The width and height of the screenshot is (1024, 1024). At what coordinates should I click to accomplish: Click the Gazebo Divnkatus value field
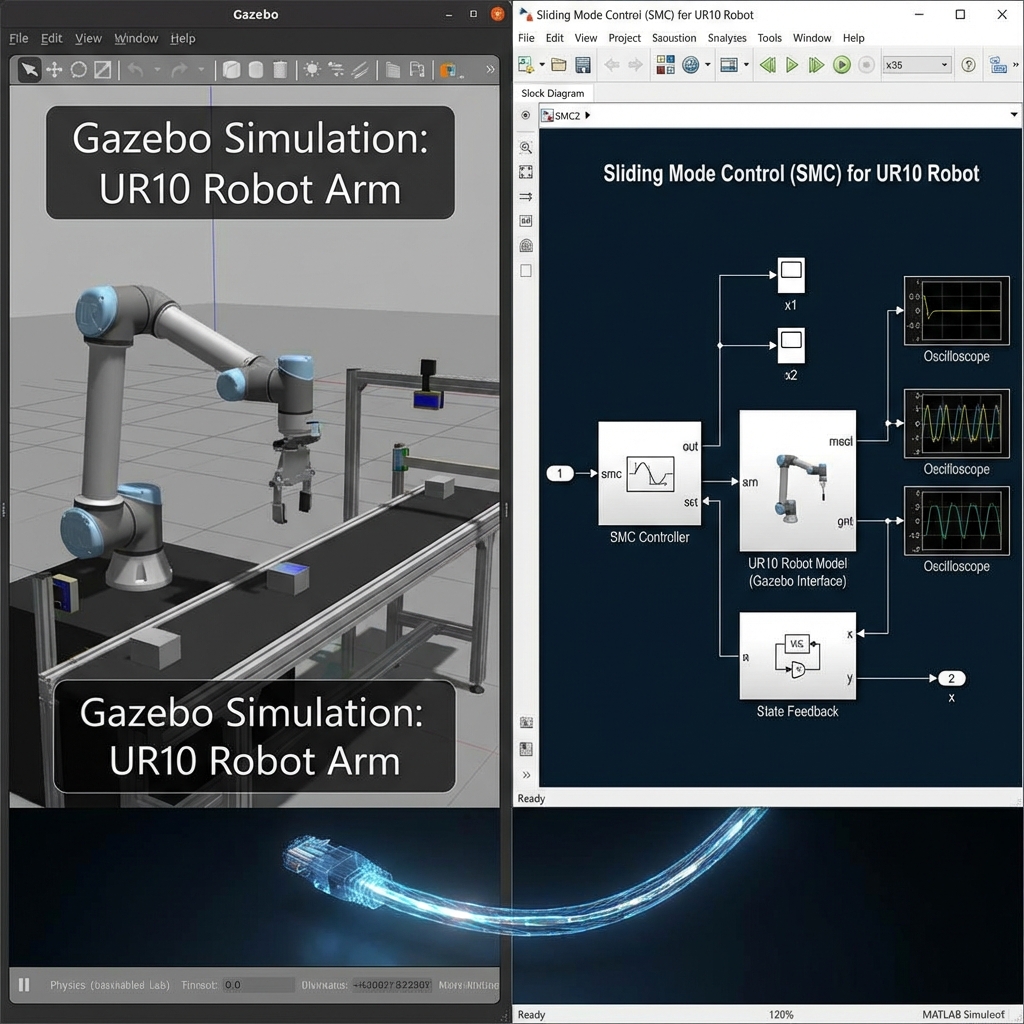(x=392, y=985)
